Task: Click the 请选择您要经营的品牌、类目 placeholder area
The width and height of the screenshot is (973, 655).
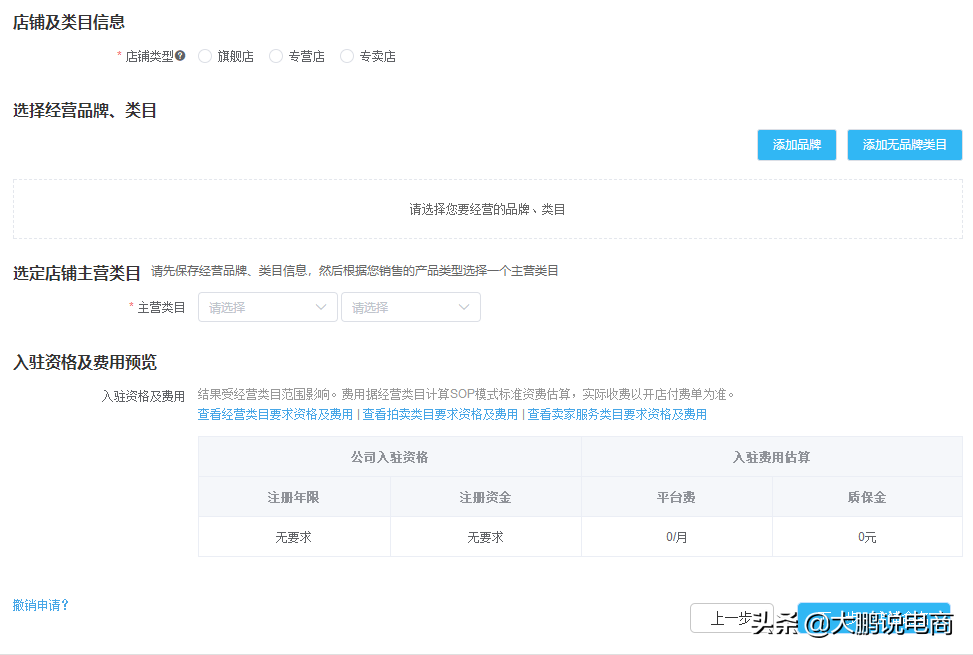Action: [x=488, y=209]
